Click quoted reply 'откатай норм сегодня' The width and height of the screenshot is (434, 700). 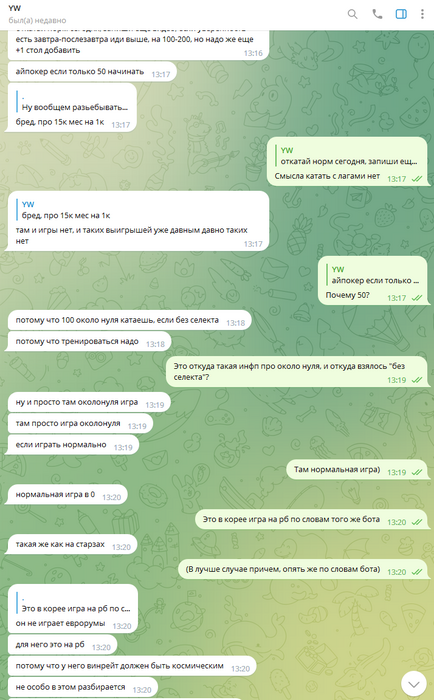(x=346, y=156)
